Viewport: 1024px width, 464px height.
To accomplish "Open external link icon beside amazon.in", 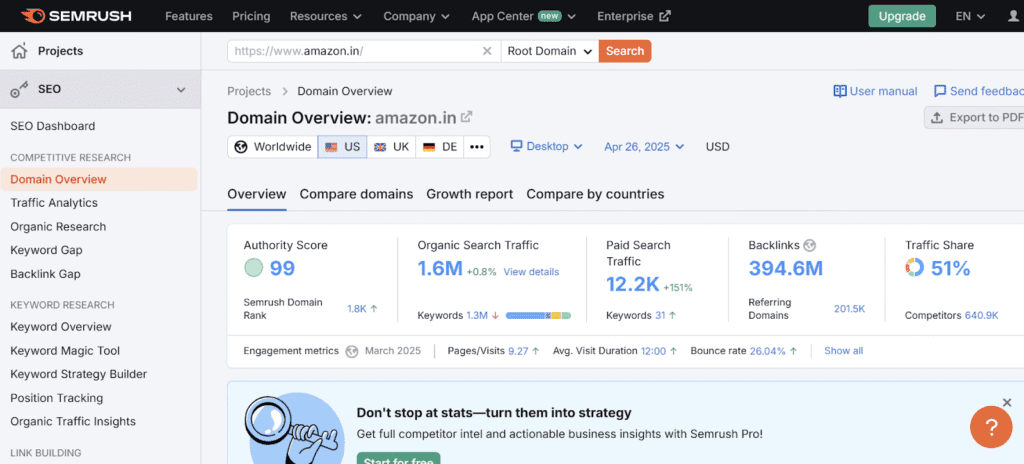I will click(466, 118).
